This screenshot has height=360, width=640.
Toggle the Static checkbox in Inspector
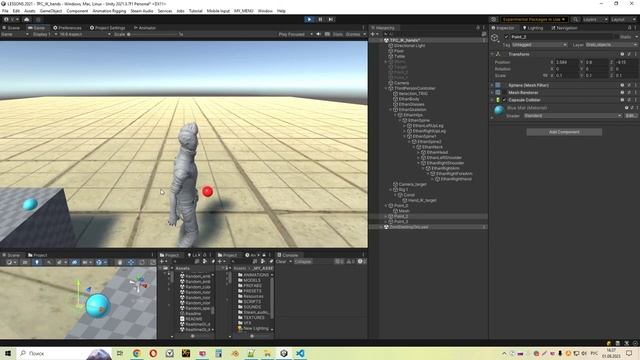coord(618,37)
